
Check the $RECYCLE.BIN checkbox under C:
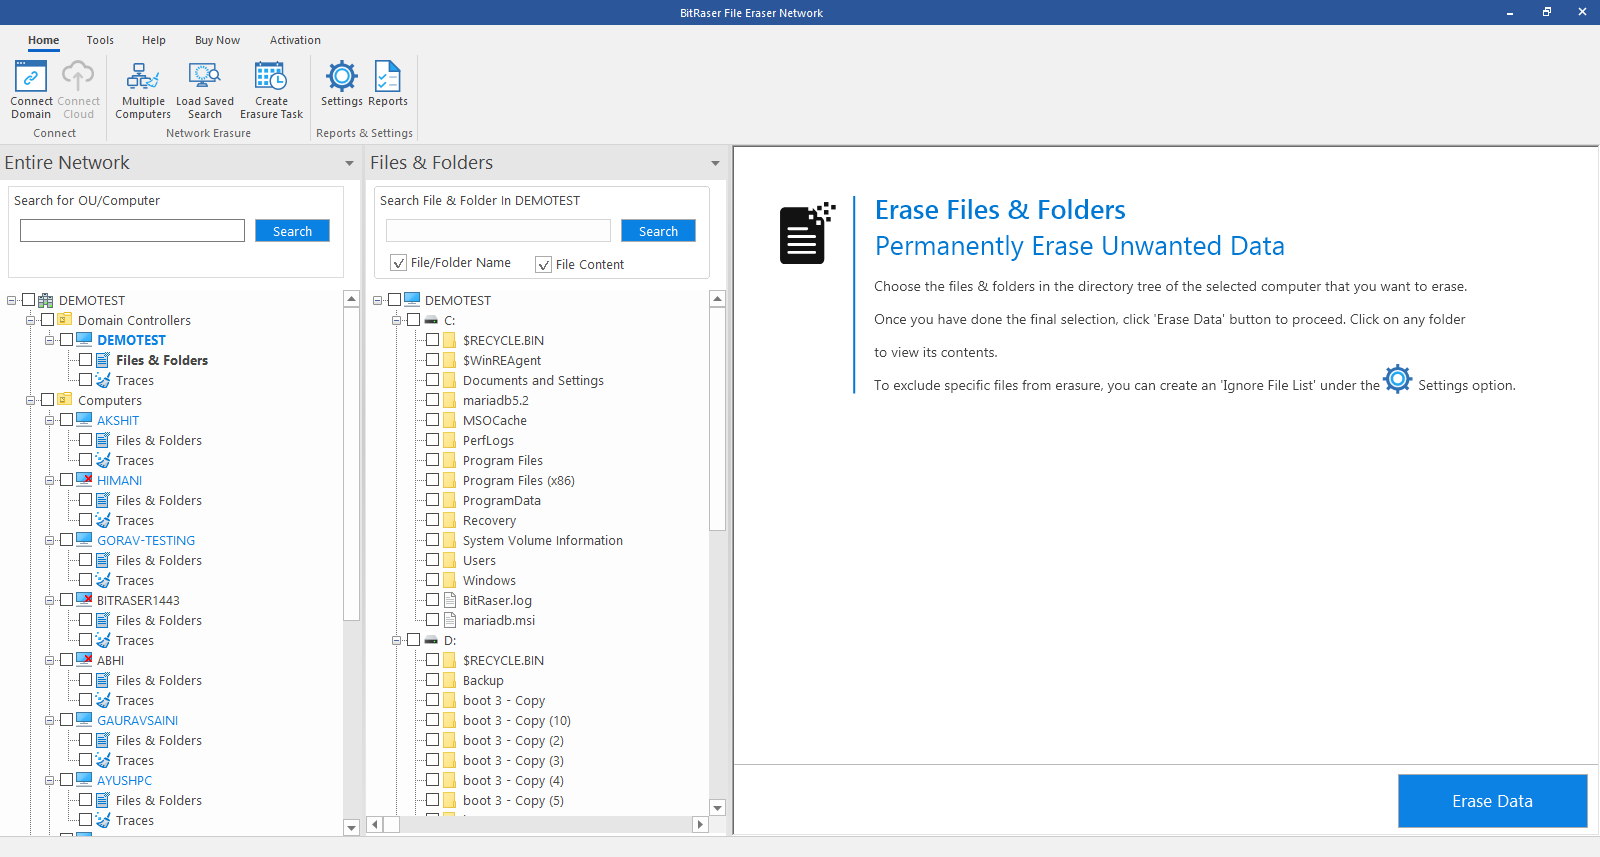pos(433,340)
